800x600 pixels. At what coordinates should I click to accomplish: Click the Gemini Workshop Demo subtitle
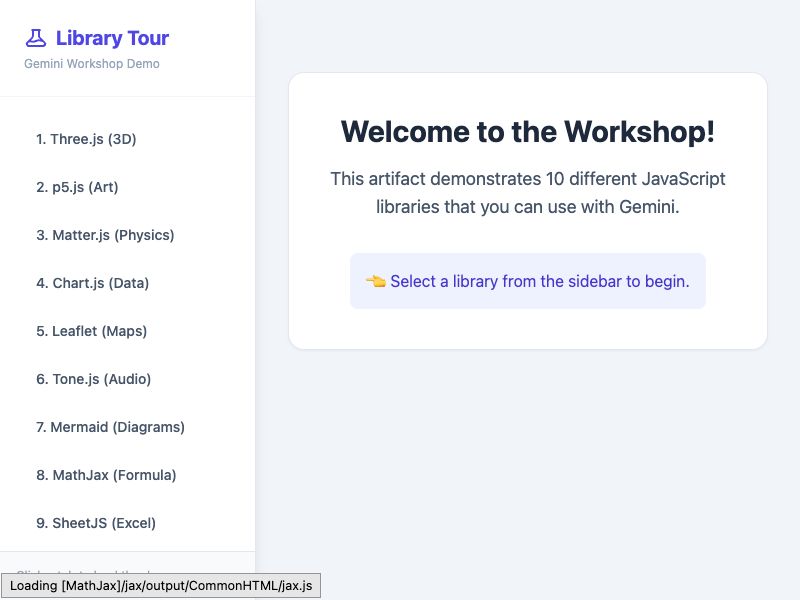91,63
